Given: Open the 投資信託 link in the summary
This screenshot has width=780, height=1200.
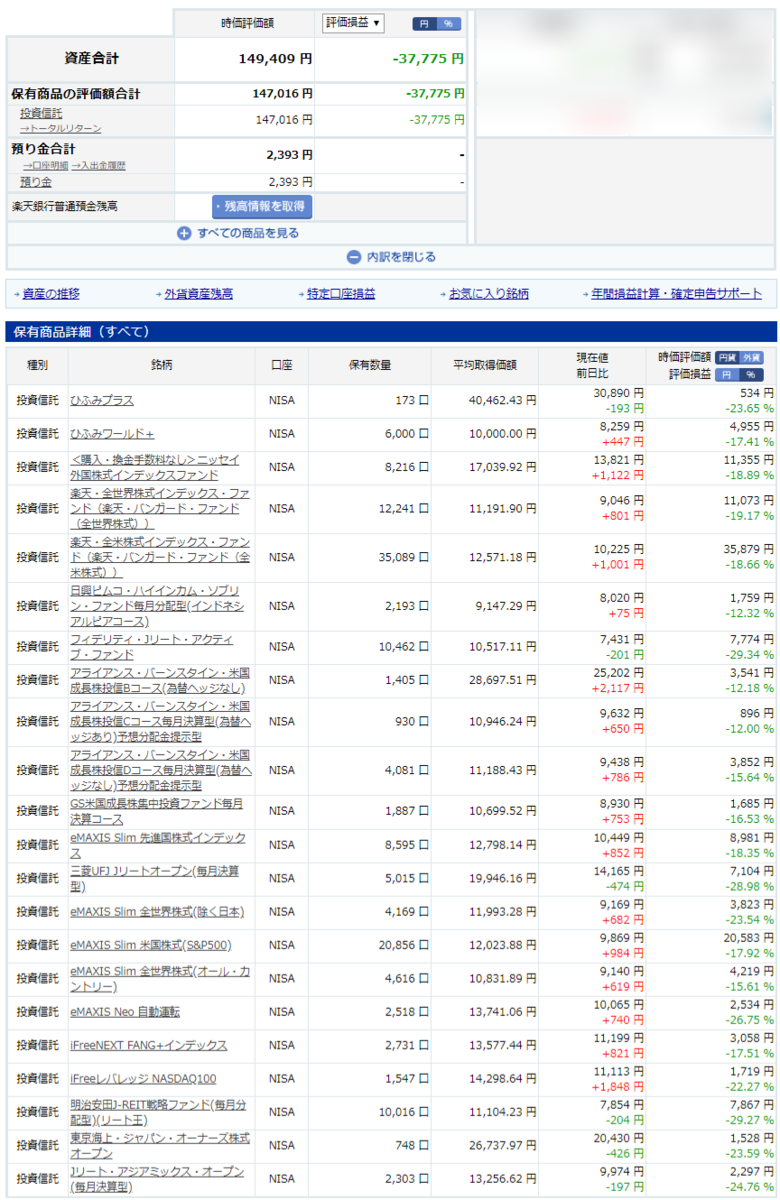Looking at the screenshot, I should 41,113.
